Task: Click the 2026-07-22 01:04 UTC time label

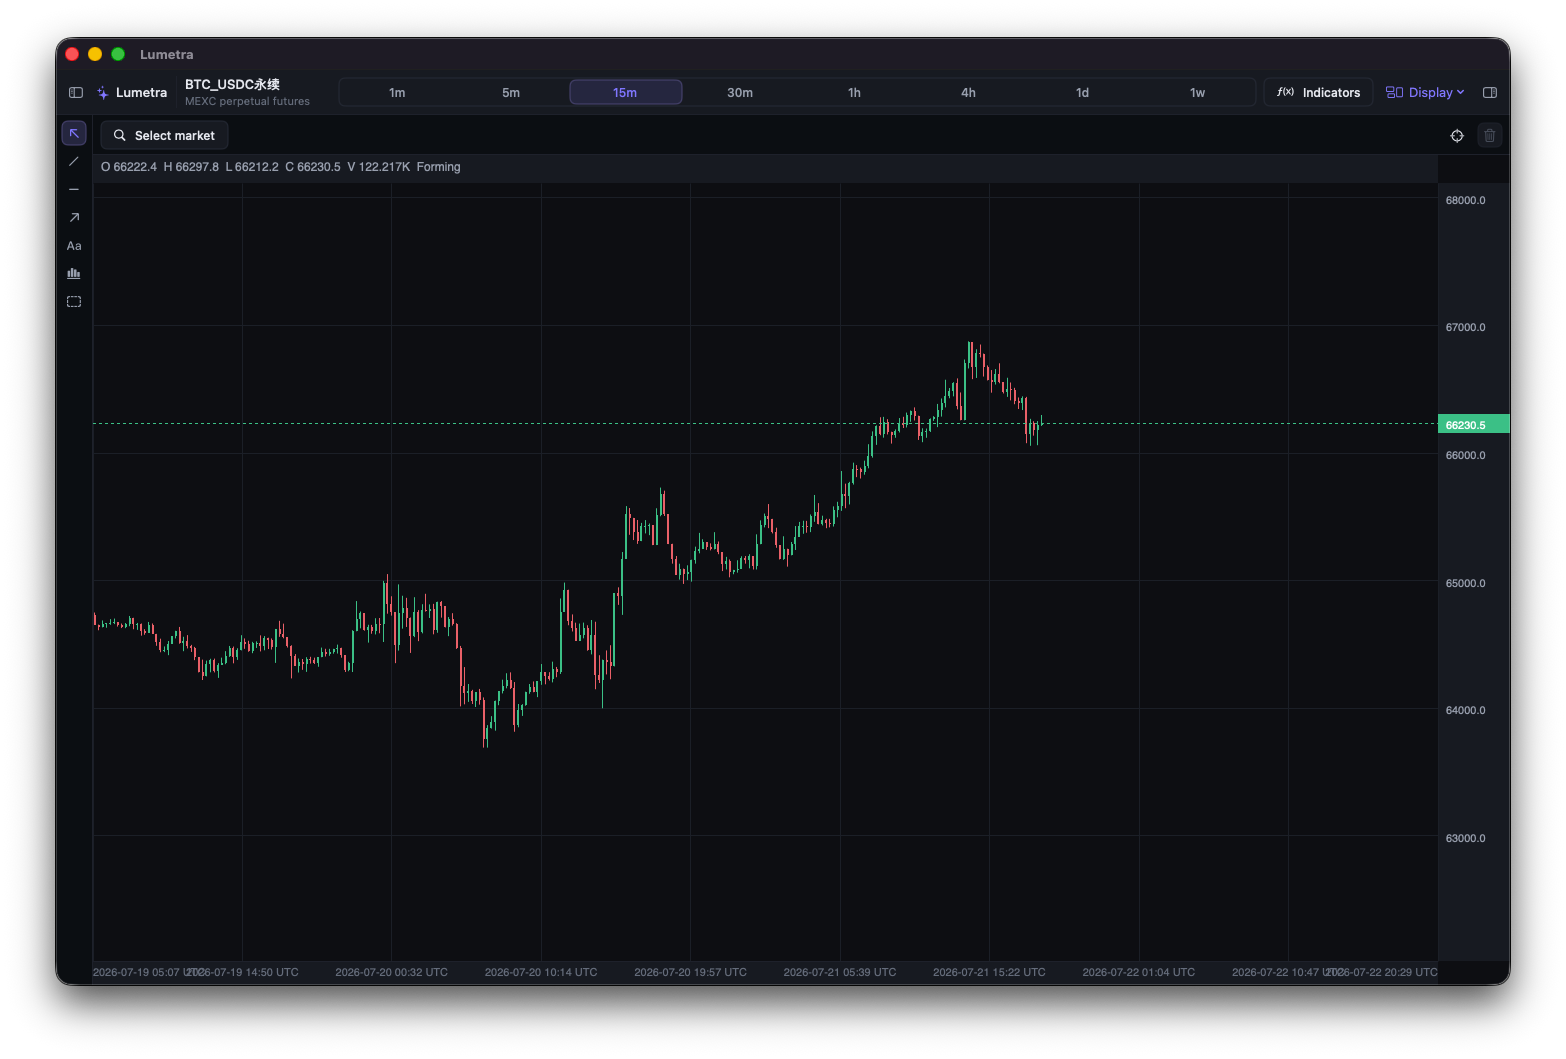Action: [x=1138, y=973]
